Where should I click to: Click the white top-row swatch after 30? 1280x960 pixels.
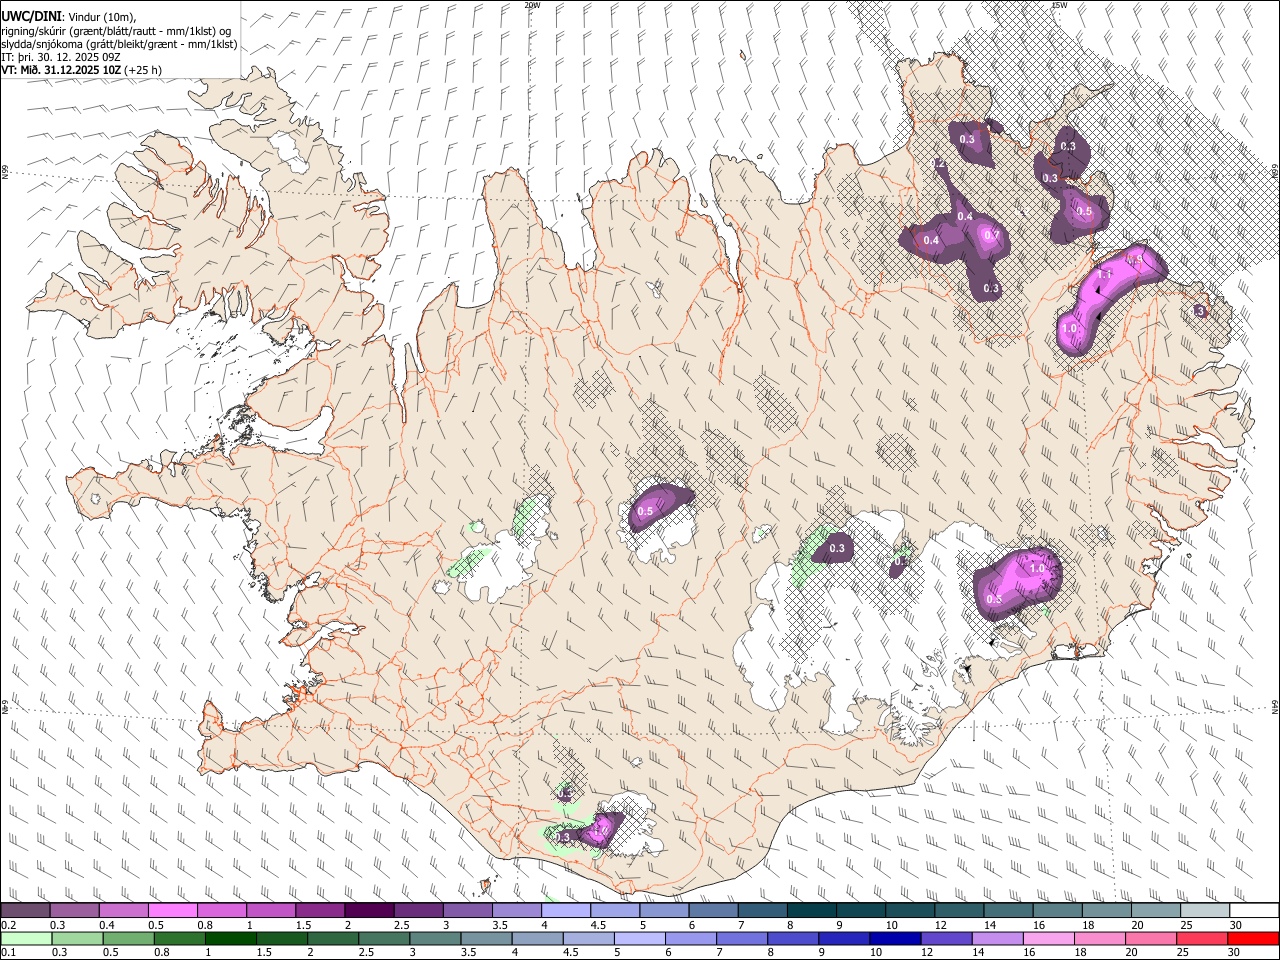coord(1254,911)
